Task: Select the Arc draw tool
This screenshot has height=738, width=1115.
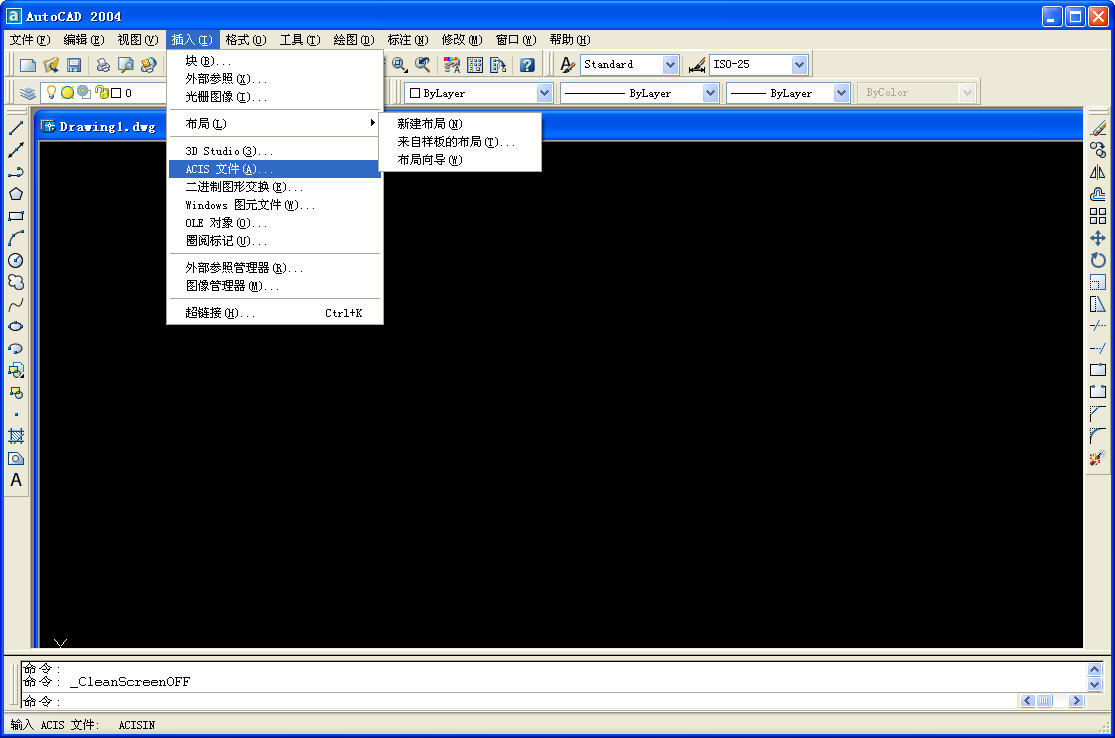Action: tap(16, 238)
